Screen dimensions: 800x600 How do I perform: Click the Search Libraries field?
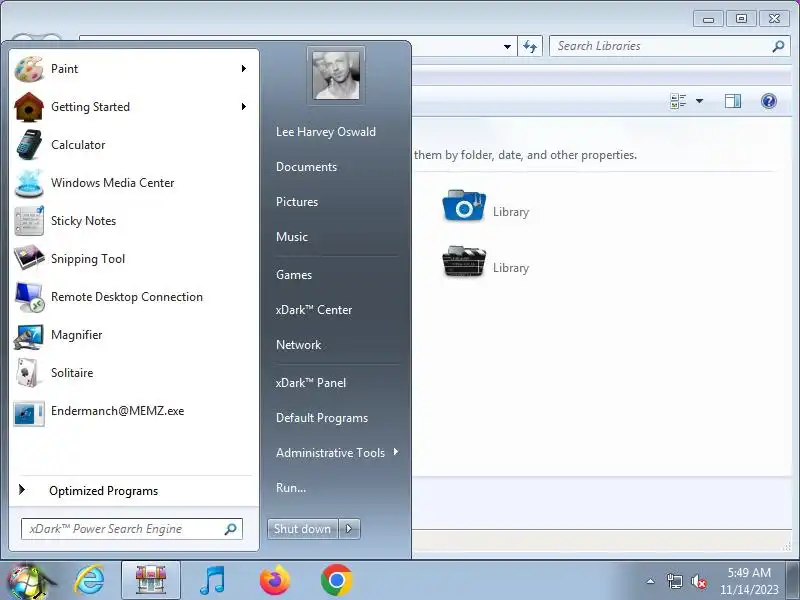click(x=670, y=46)
